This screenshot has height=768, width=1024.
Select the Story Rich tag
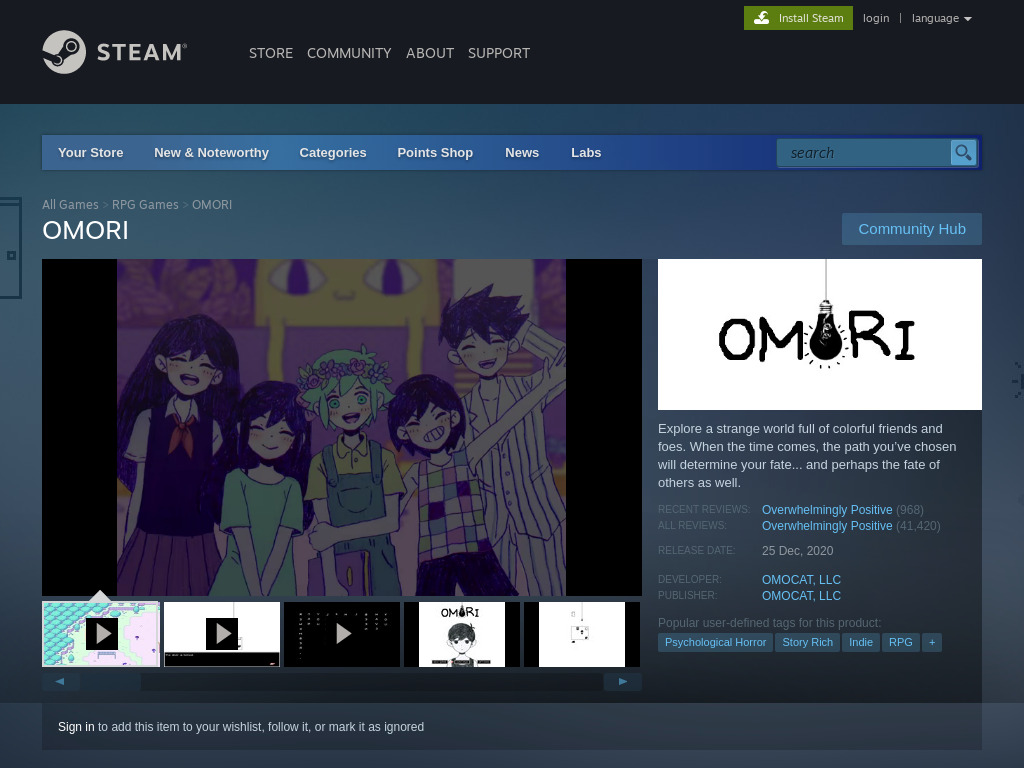pyautogui.click(x=808, y=643)
